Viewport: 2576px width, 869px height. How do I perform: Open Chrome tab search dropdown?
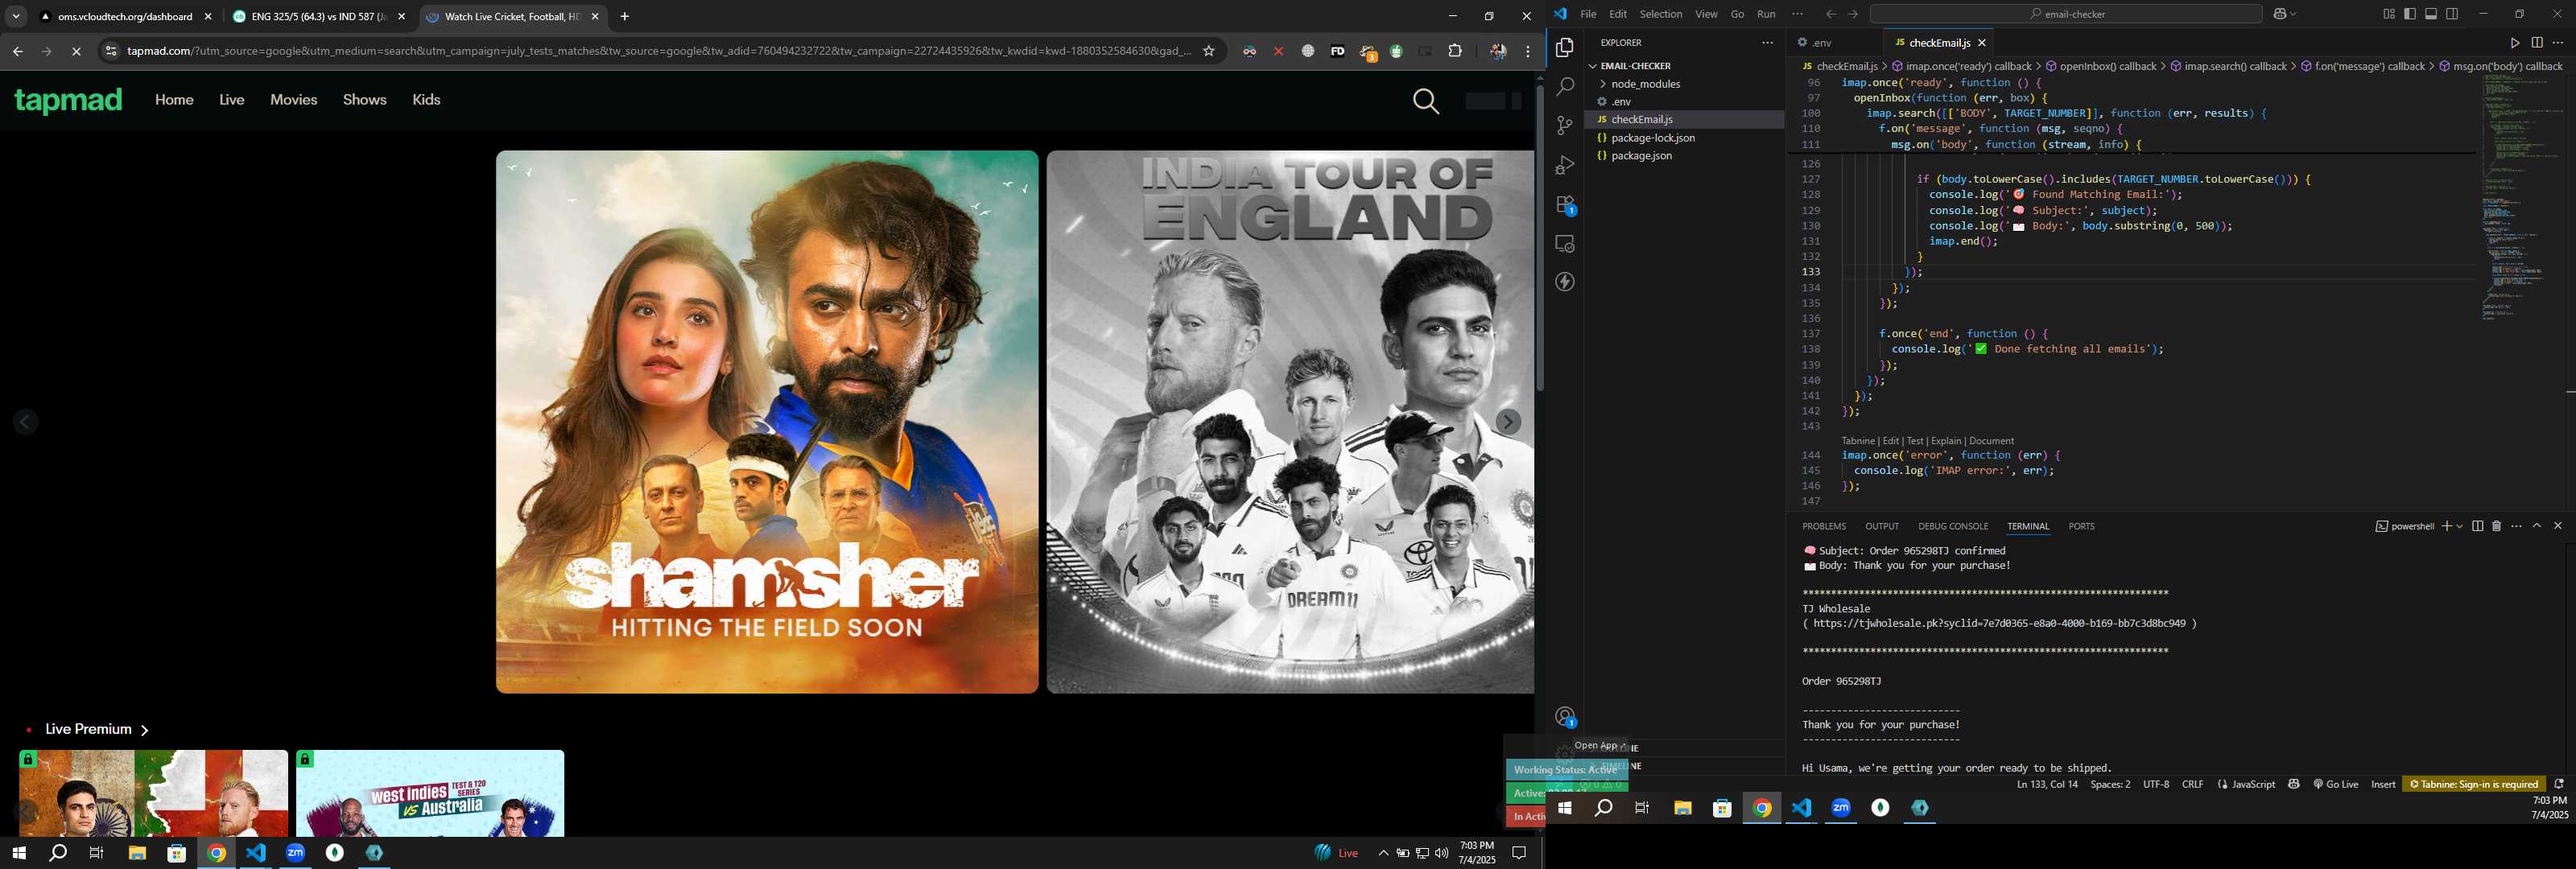pyautogui.click(x=15, y=16)
